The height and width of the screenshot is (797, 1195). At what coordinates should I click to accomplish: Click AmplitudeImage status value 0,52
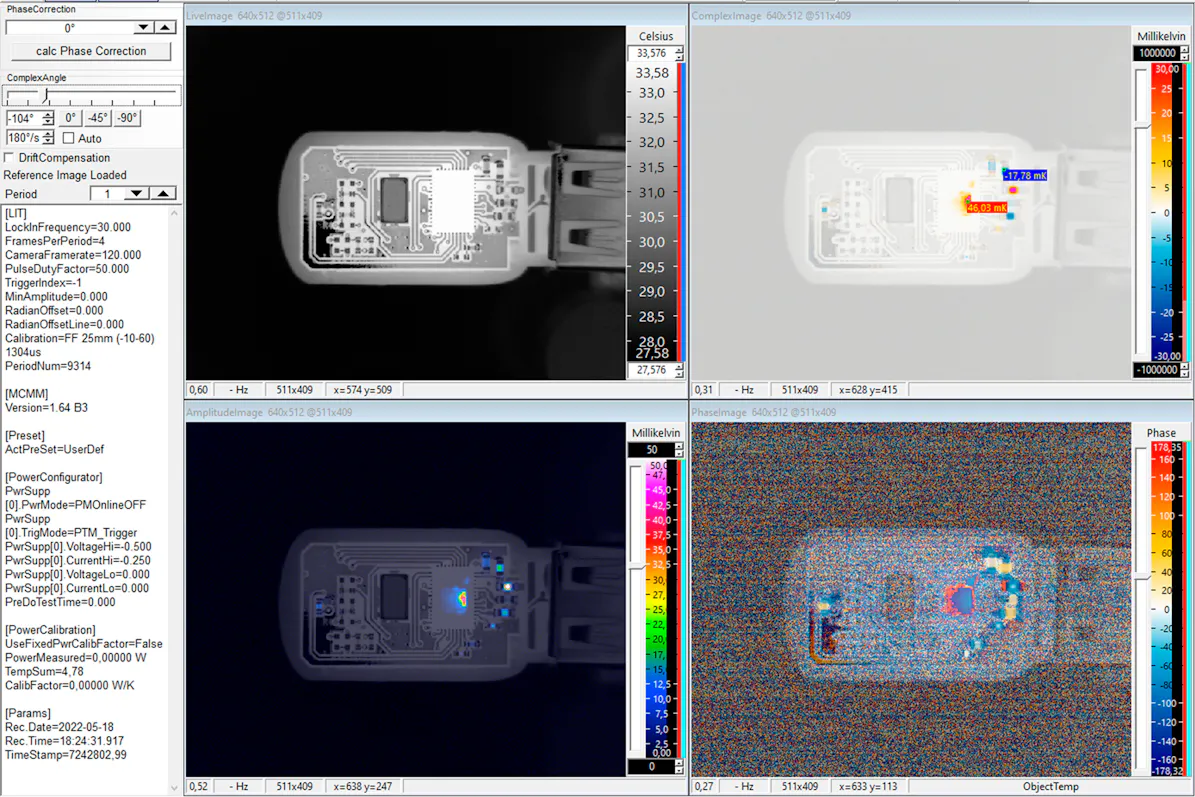click(x=198, y=786)
